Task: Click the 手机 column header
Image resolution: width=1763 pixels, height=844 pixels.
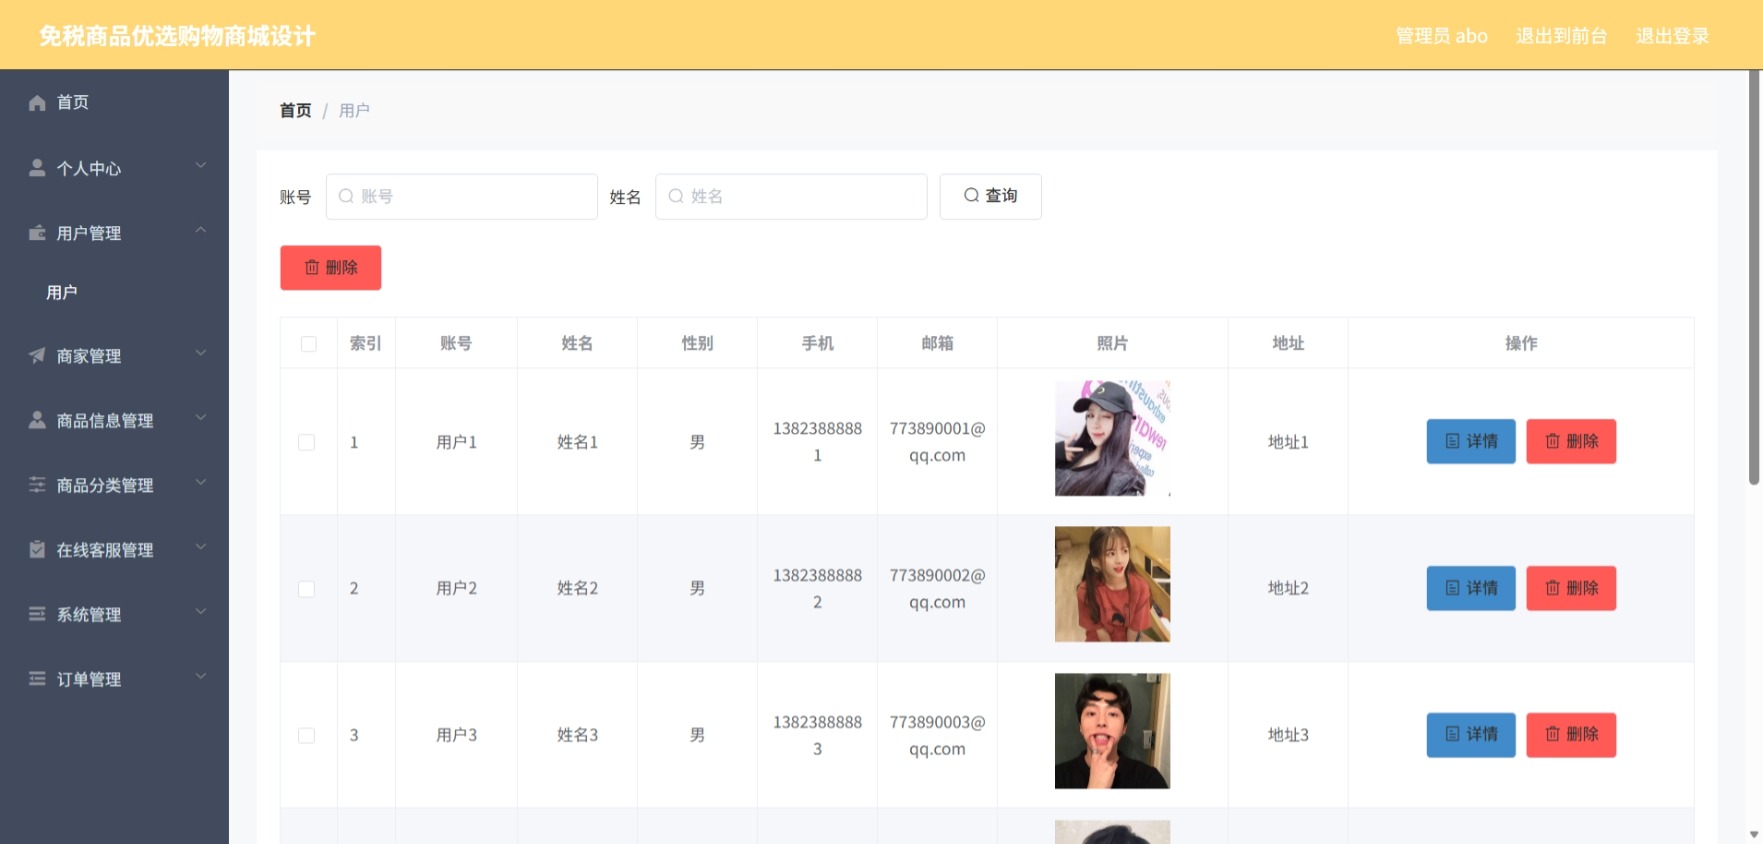Action: point(817,344)
